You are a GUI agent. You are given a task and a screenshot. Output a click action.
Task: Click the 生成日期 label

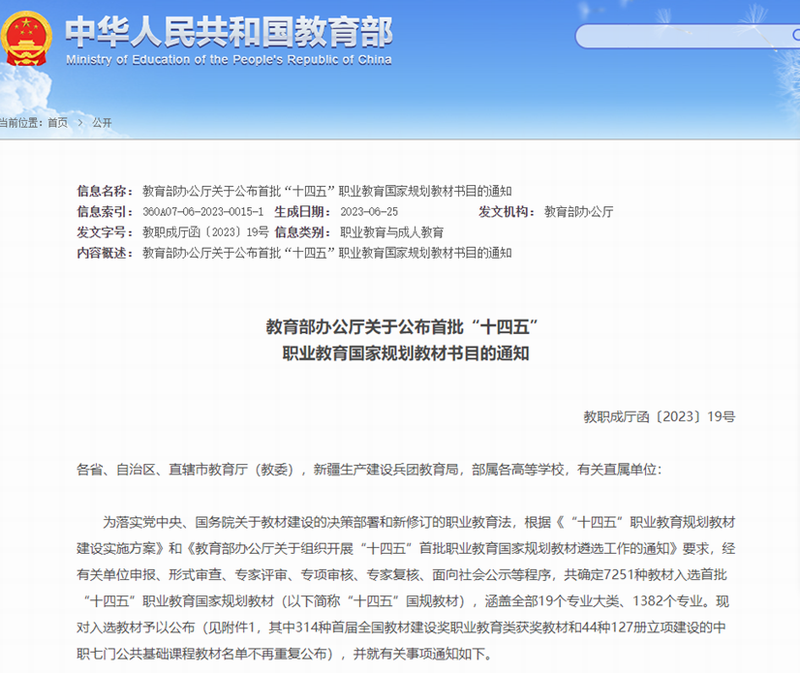point(303,212)
